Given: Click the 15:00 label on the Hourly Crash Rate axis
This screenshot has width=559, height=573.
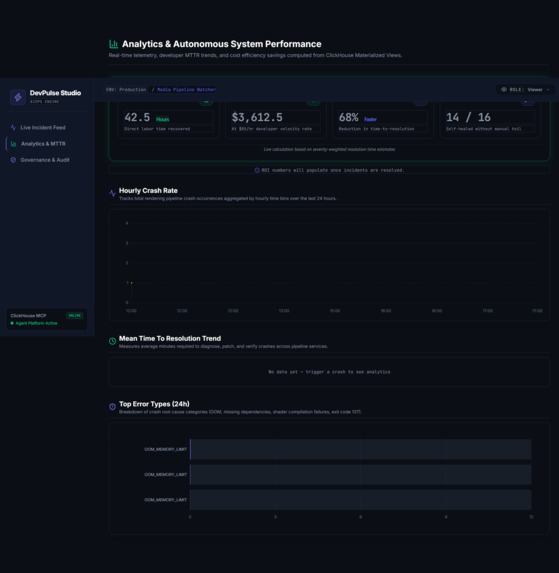Looking at the screenshot, I should [335, 311].
